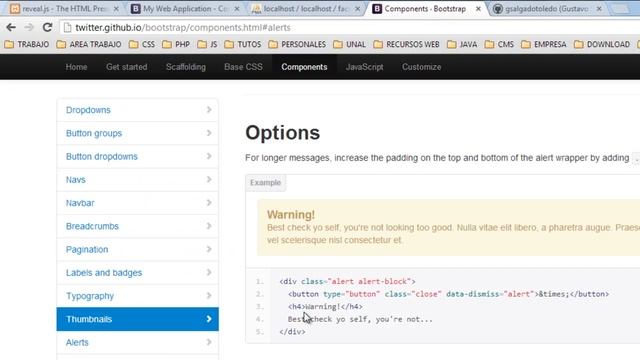Open Get started in the navbar
Screen dimensions: 640x360
pos(127,67)
